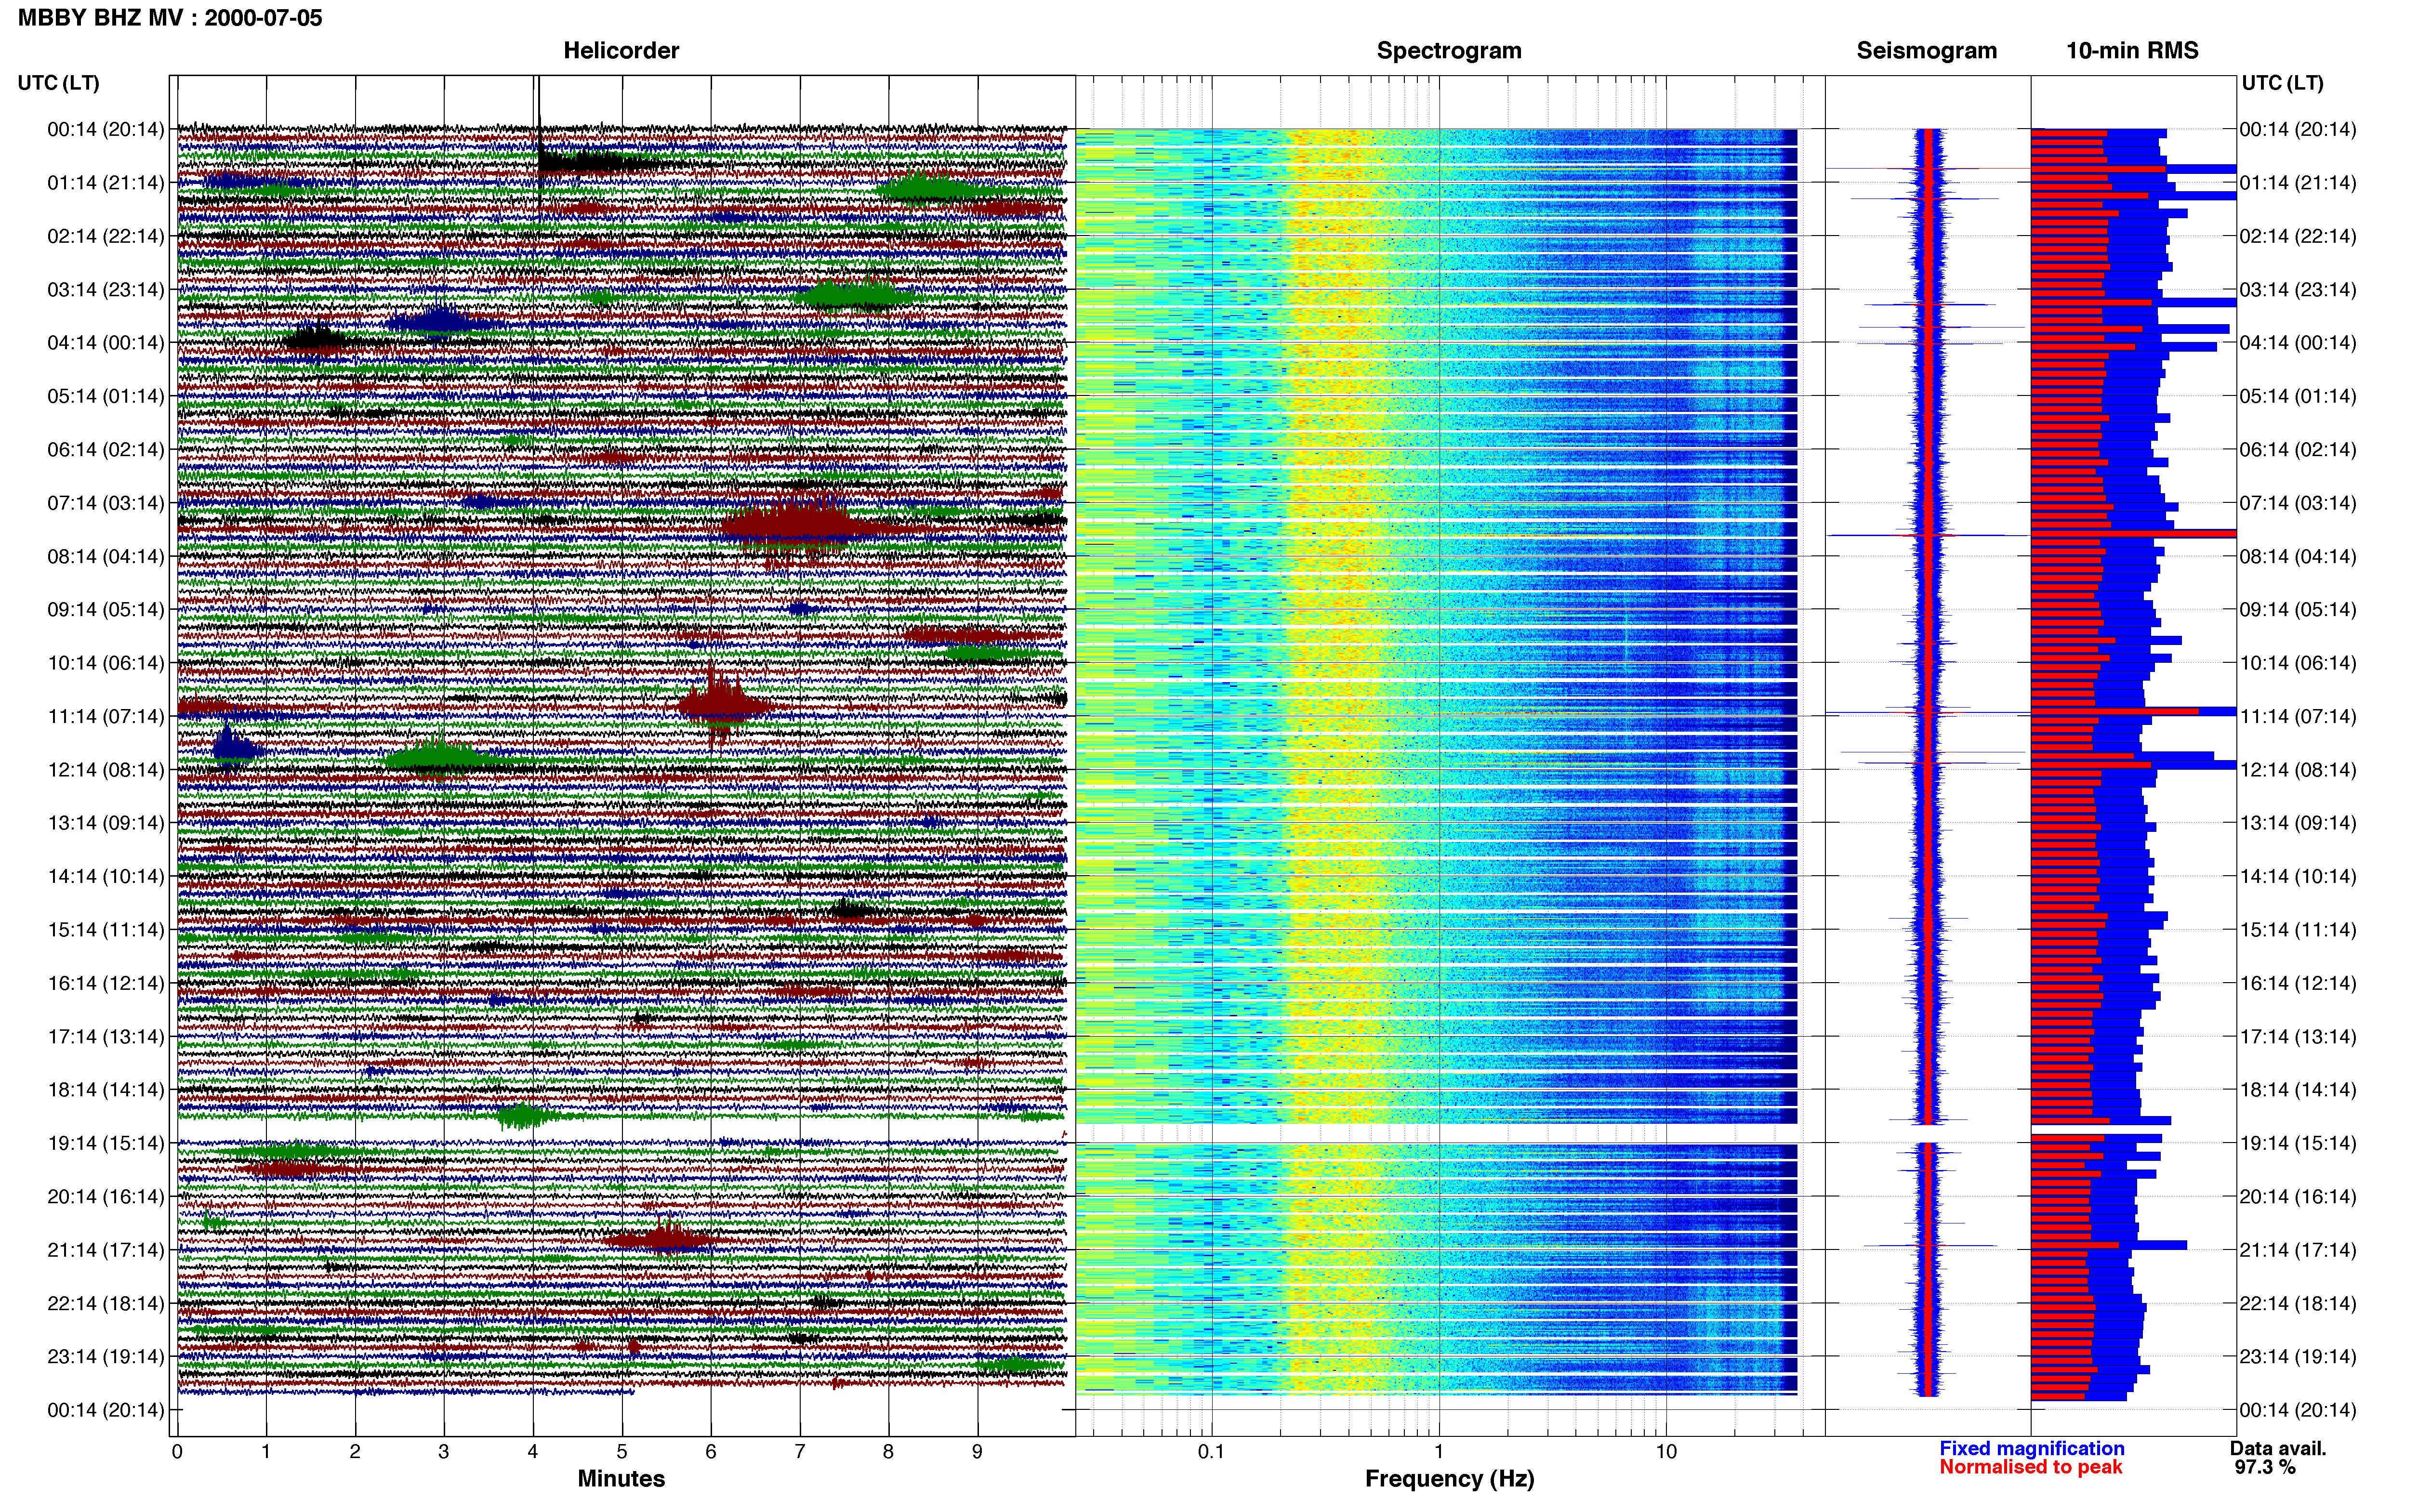Click left time label 08:14 (04:14)

click(105, 556)
